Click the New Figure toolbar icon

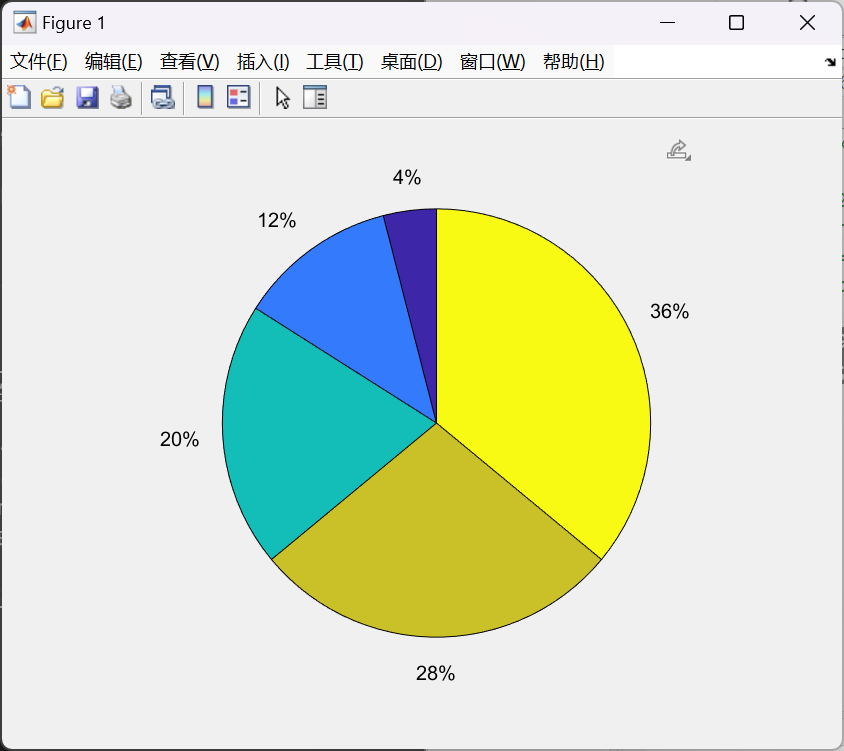pos(19,97)
